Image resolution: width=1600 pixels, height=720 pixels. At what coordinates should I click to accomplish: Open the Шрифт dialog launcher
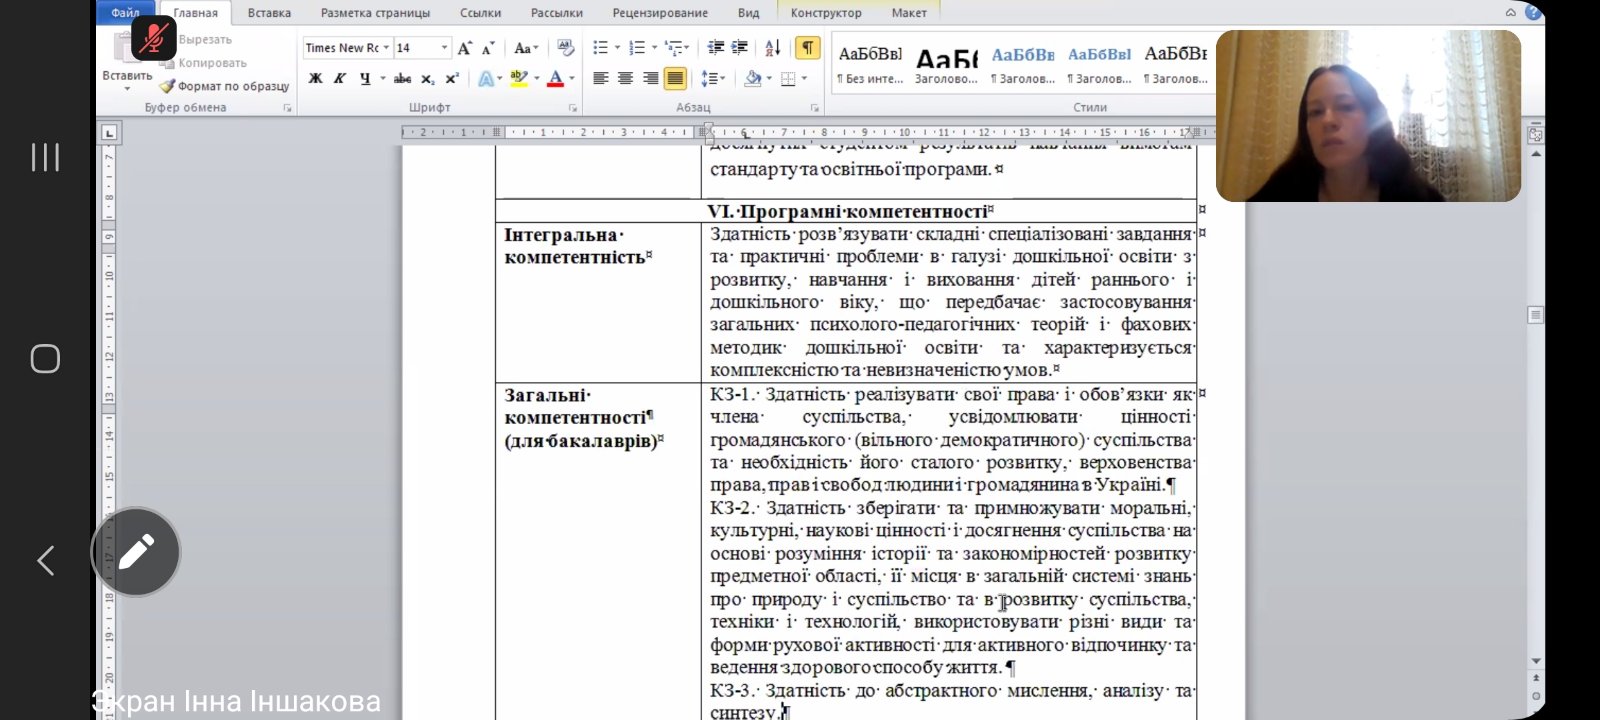click(x=573, y=107)
